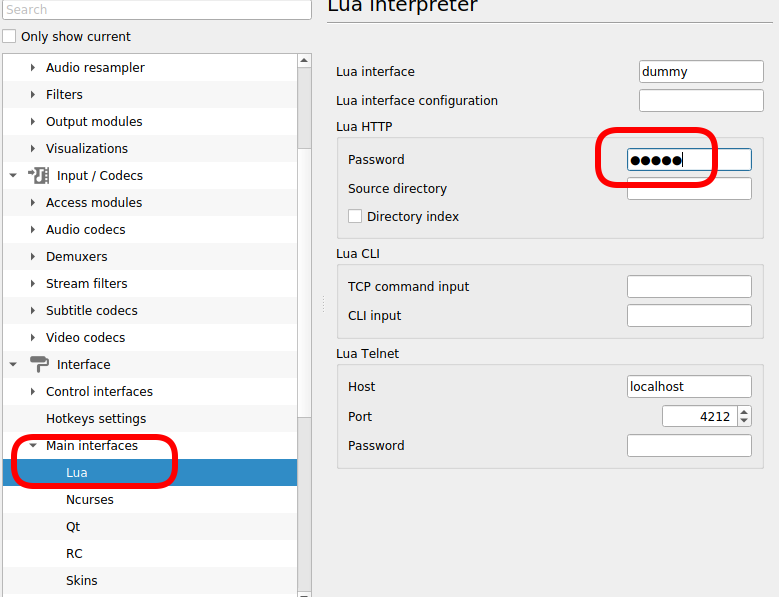Focus the Lua interface text field
Screen dimensions: 779x597
tap(701, 72)
